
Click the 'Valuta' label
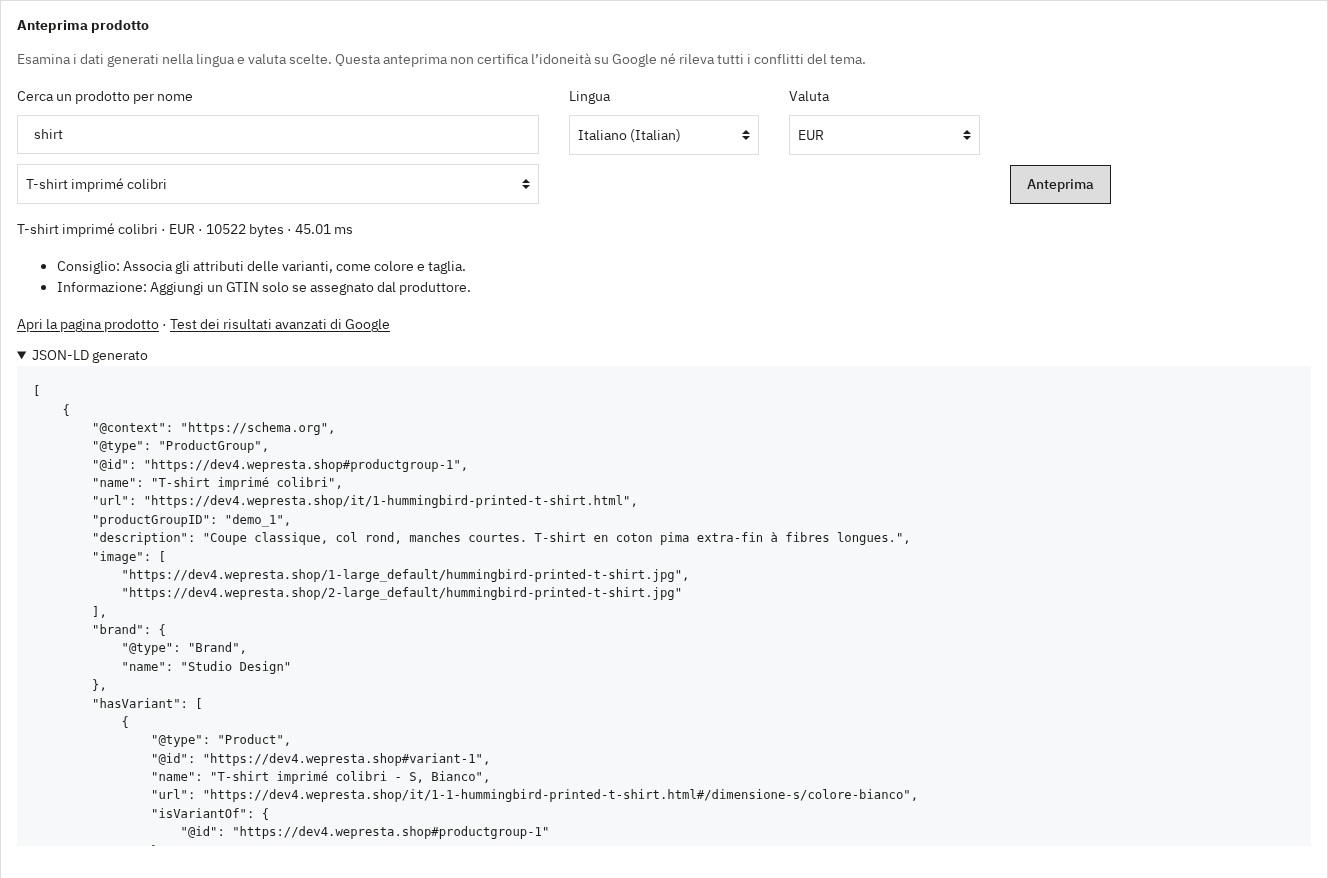[x=809, y=96]
